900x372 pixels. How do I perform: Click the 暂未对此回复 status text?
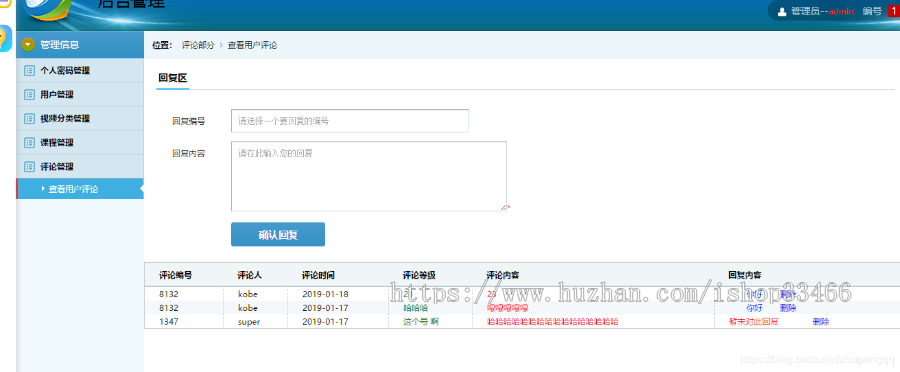[754, 322]
